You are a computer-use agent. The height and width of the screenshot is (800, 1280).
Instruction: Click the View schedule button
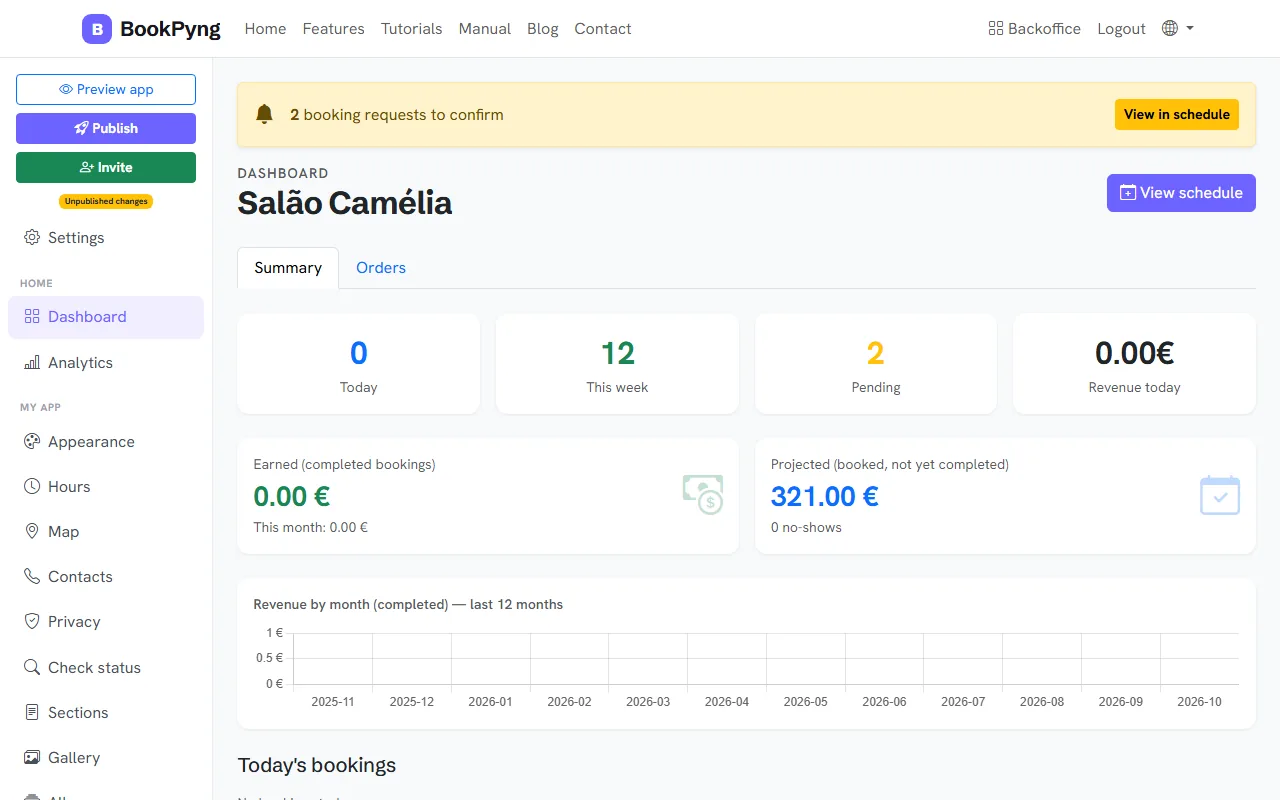click(x=1181, y=193)
